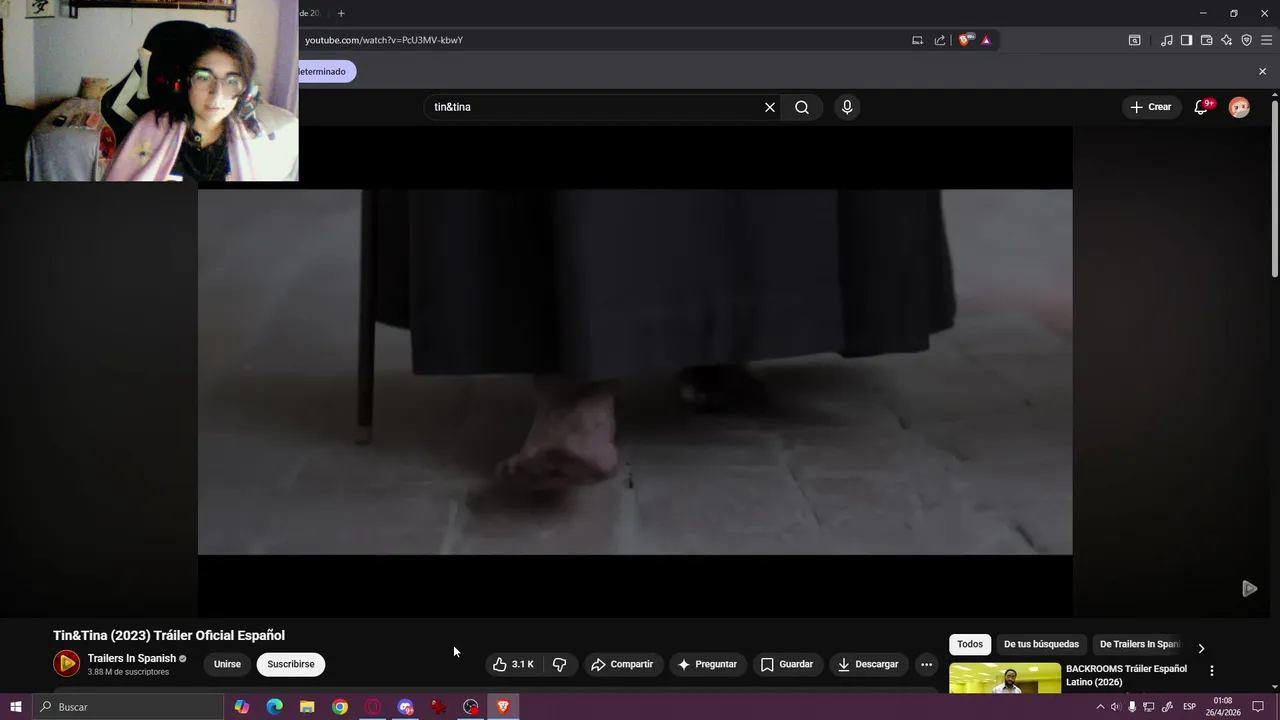Click the Brave browser taskbar icon
Image resolution: width=1280 pixels, height=720 pixels.
[x=503, y=707]
